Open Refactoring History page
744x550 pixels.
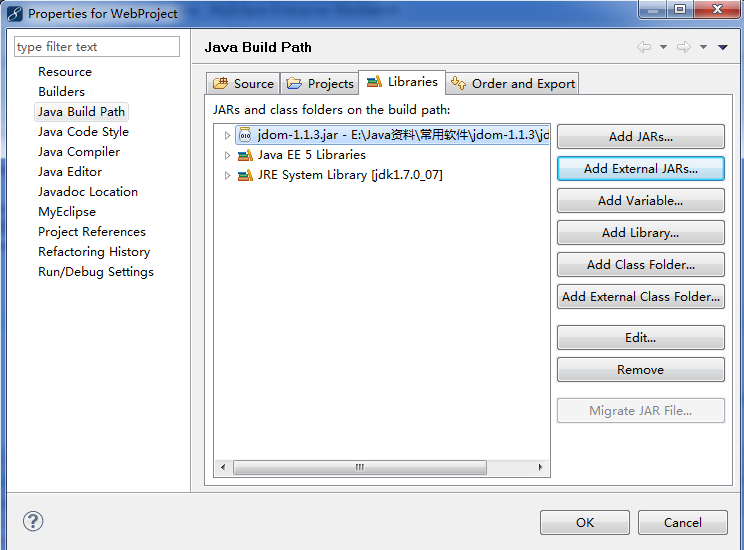(94, 252)
